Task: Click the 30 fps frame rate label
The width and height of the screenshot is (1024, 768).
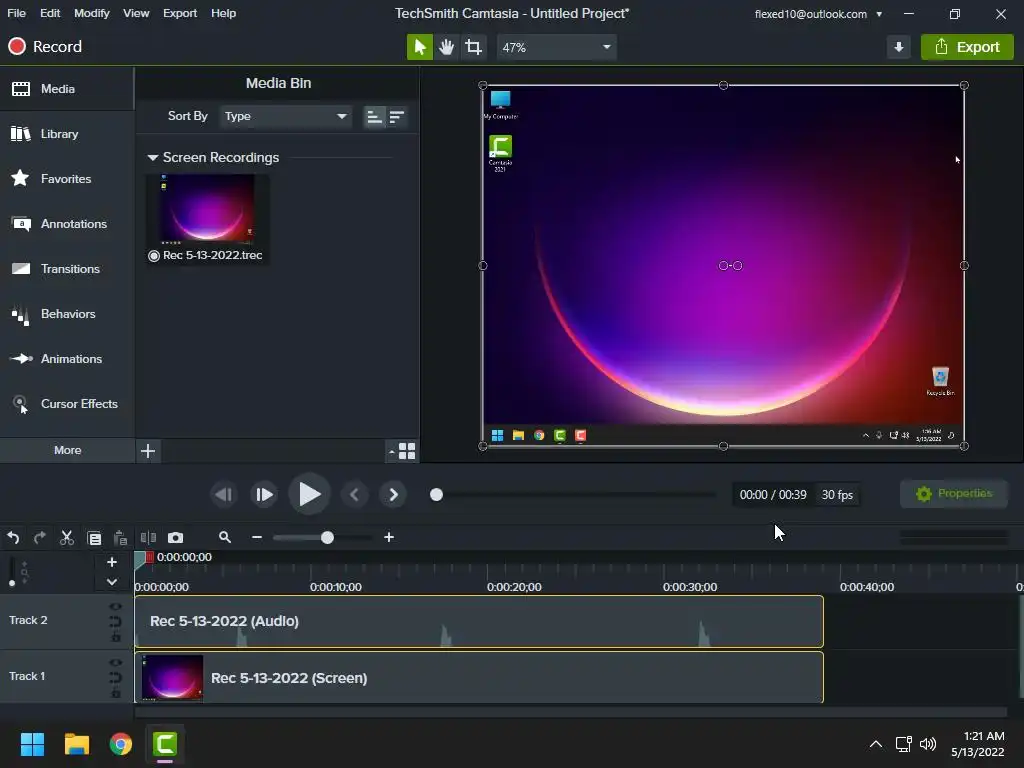Action: coord(837,495)
